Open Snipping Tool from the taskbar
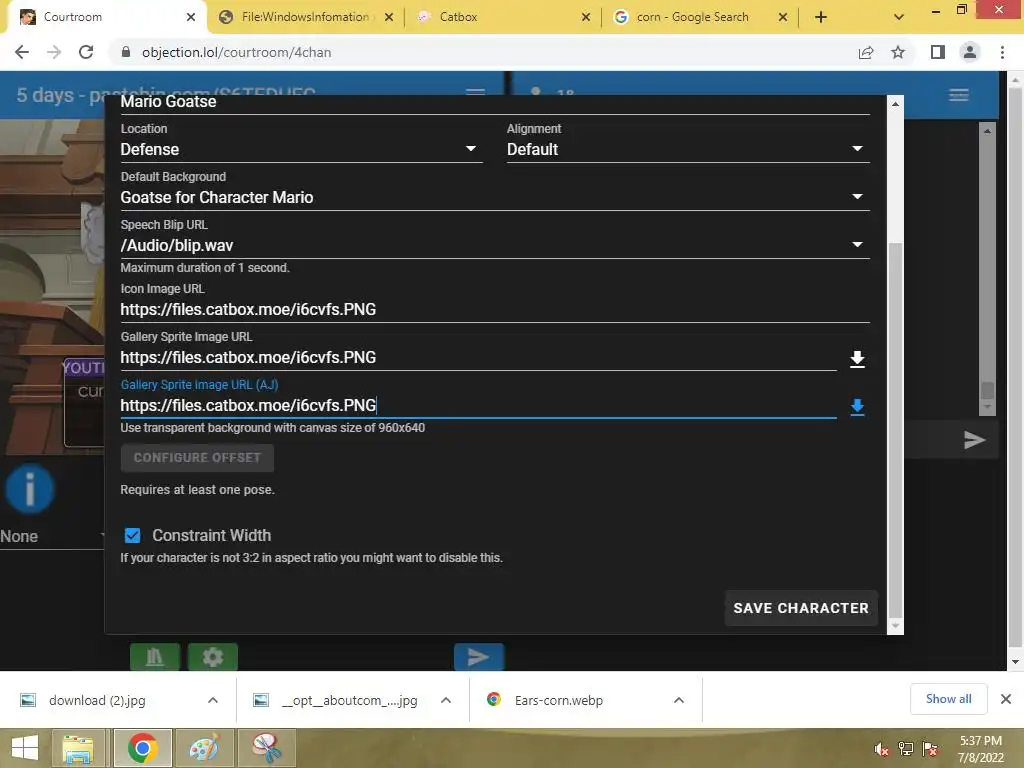The image size is (1024, 768). [266, 748]
